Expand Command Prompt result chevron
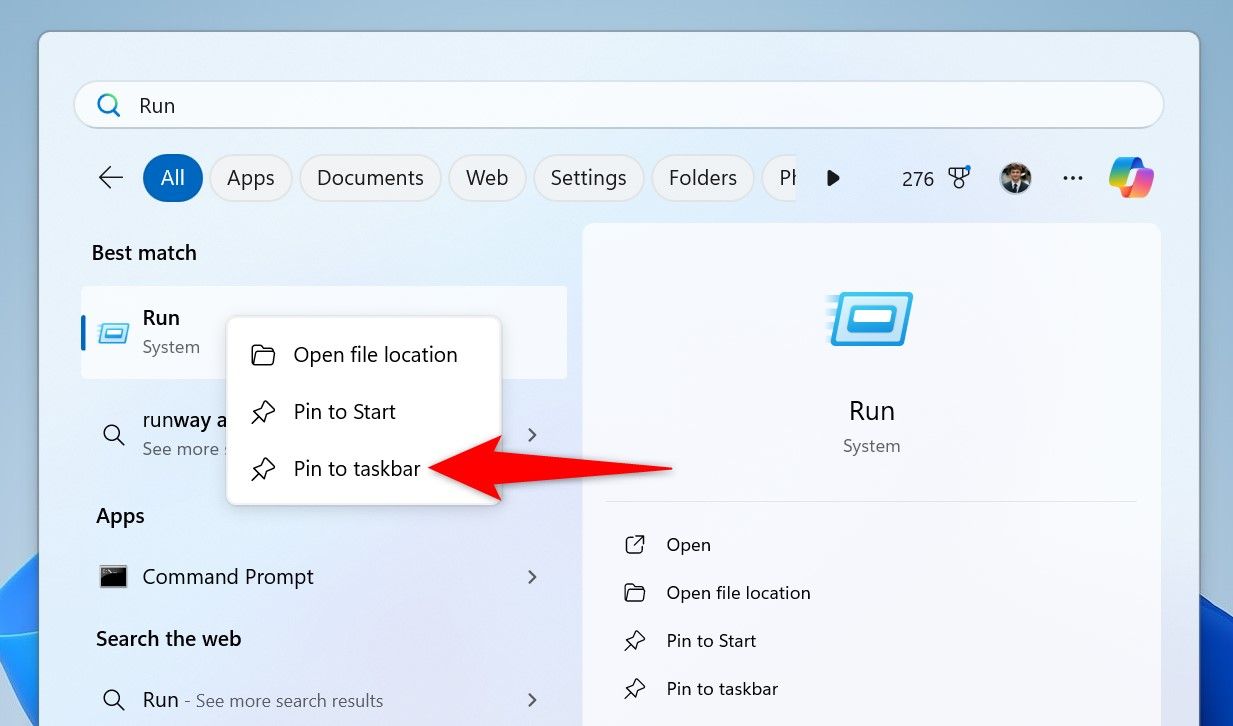 pos(532,577)
